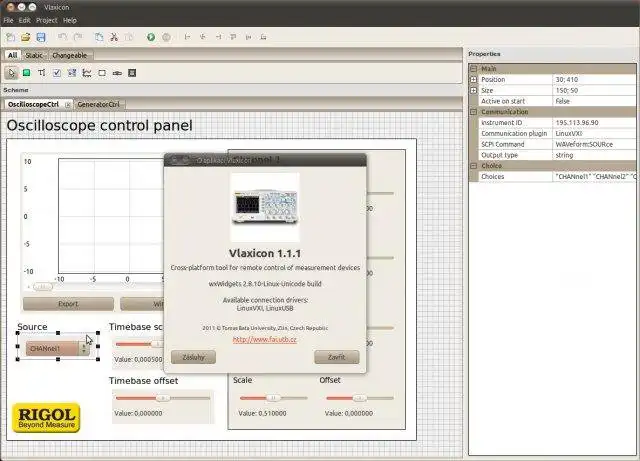The image size is (640, 461).
Task: Click the RIGOL Beyond Measure logo
Action: 46,418
